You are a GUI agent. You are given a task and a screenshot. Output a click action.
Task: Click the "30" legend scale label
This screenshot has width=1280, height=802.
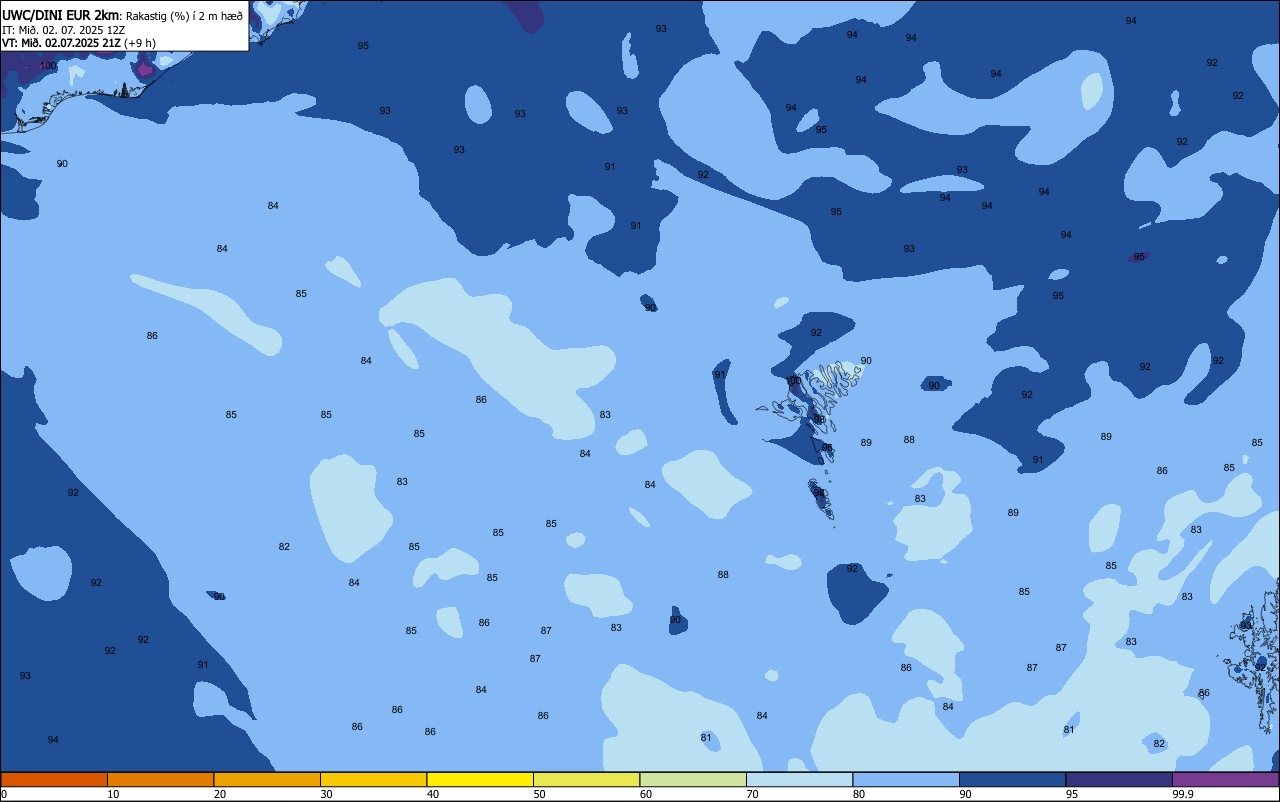326,794
